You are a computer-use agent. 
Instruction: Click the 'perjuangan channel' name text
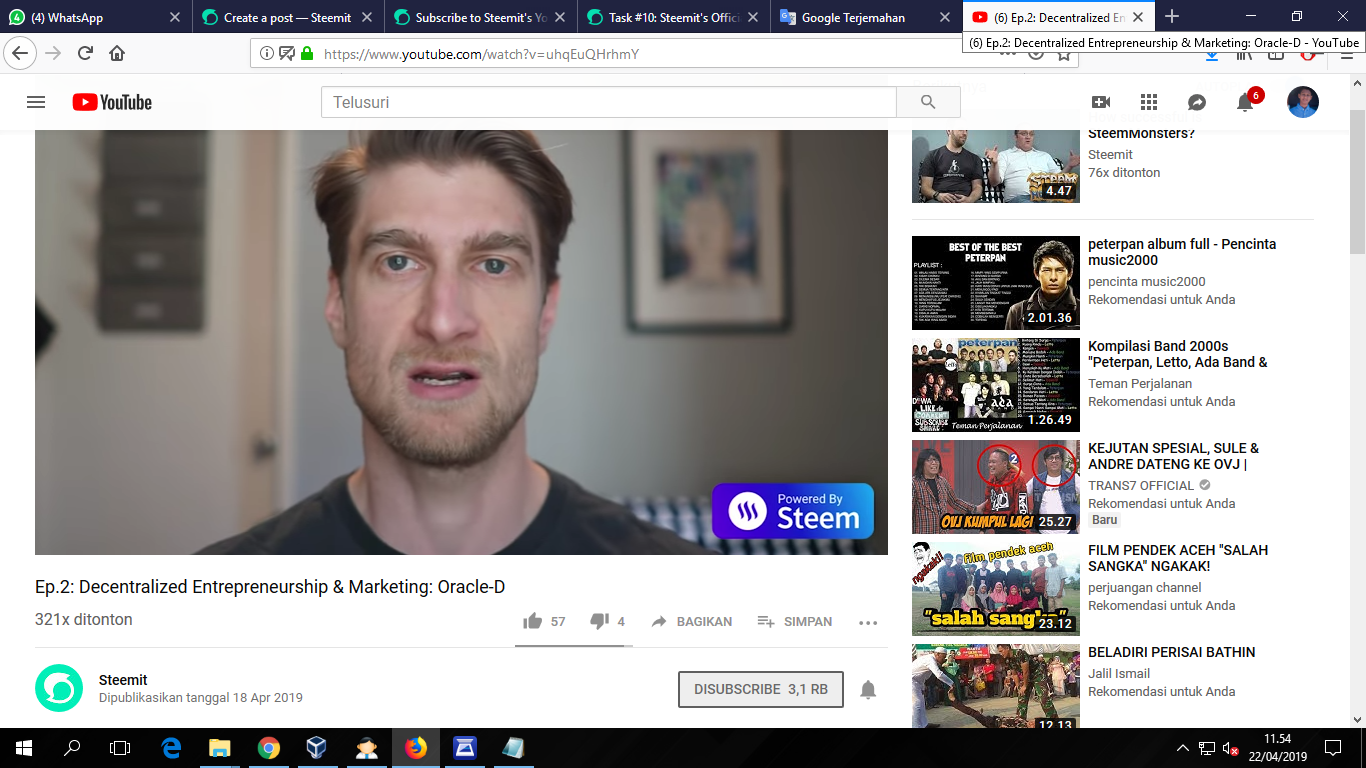(1145, 588)
